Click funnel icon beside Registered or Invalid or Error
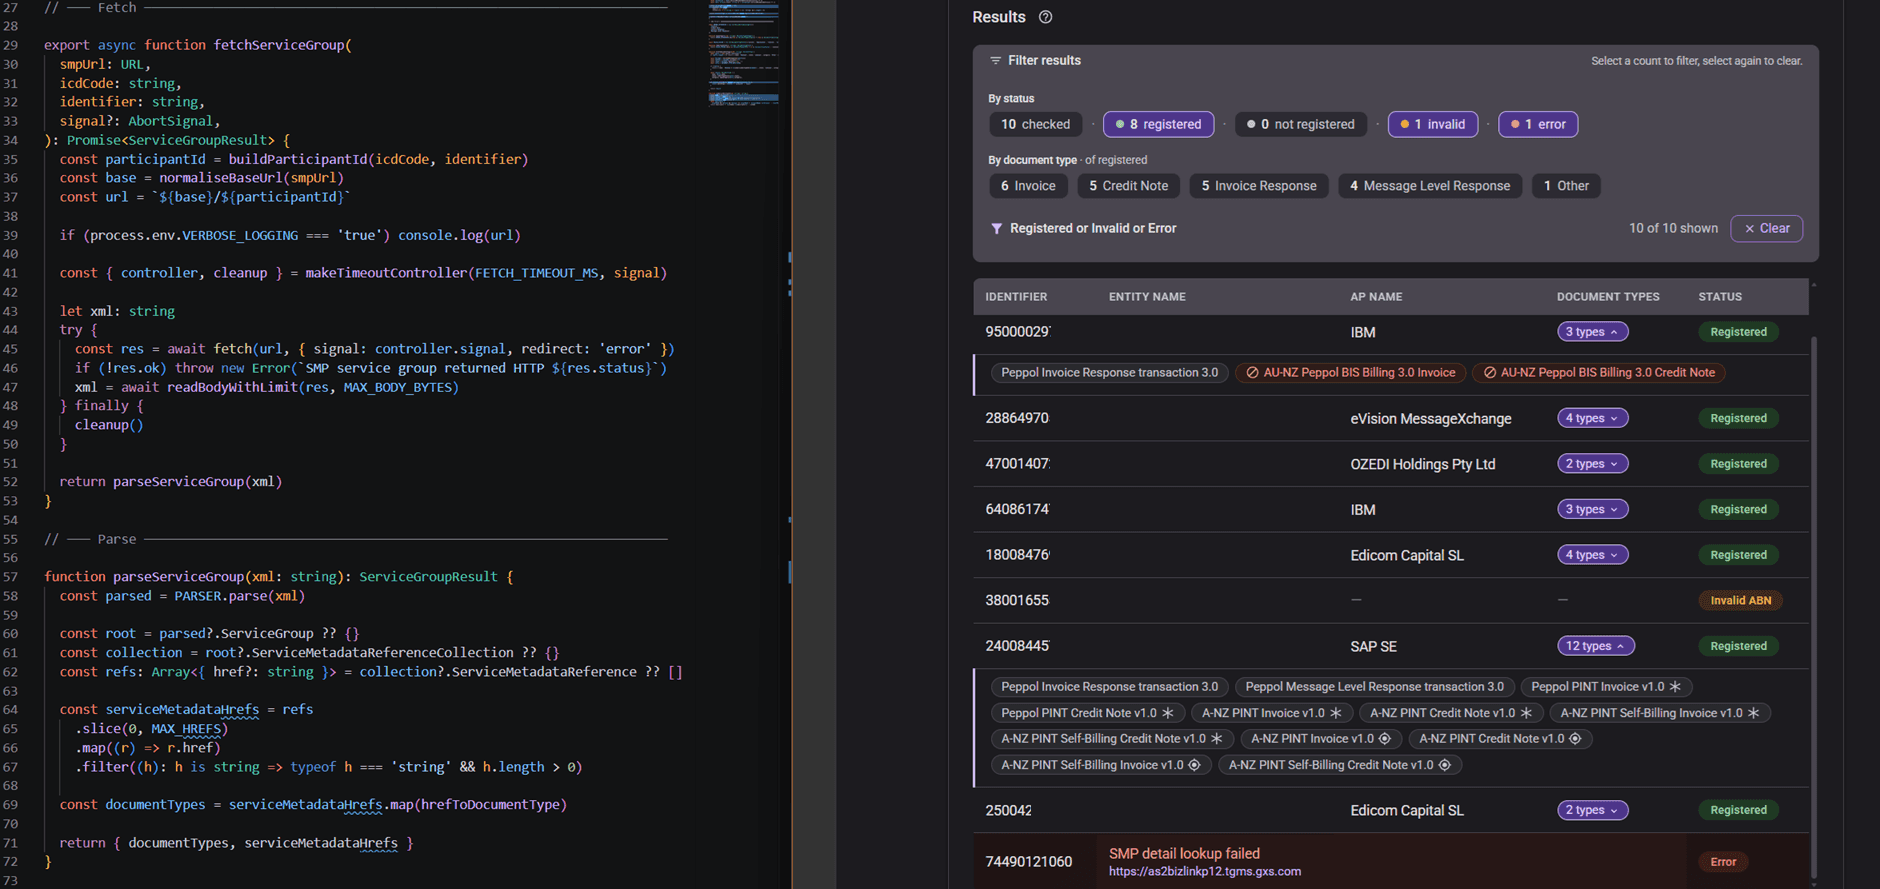This screenshot has height=889, width=1880. [996, 229]
